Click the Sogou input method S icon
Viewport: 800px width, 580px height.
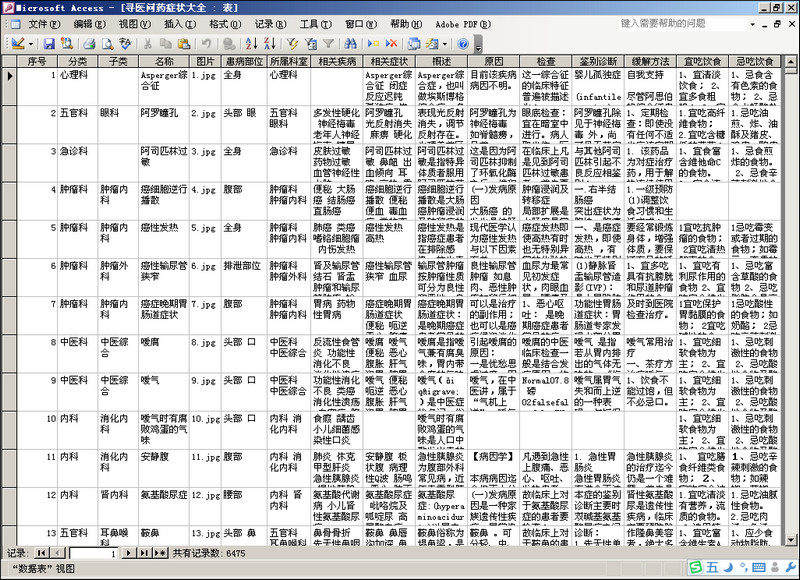[x=696, y=567]
